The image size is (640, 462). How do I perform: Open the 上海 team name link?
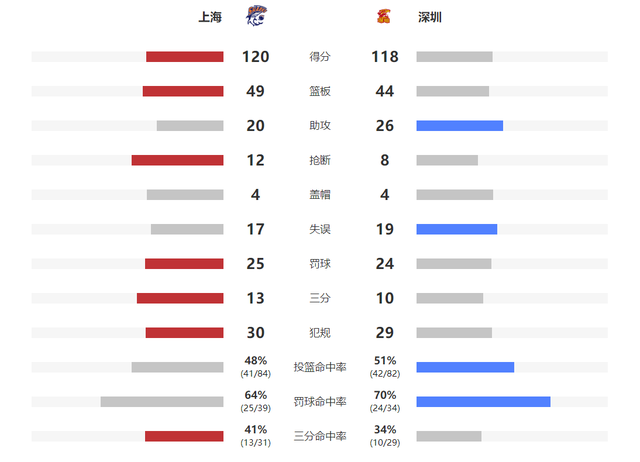click(210, 17)
